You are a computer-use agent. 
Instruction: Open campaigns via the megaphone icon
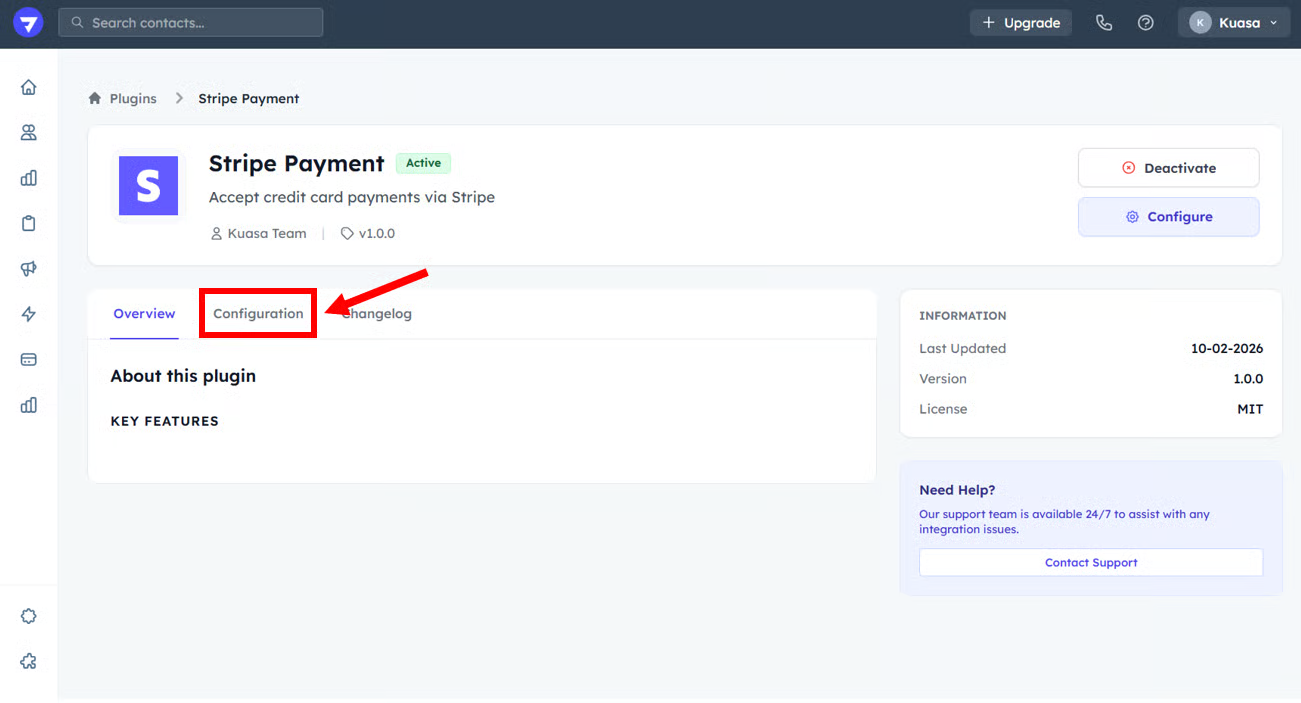click(x=29, y=268)
